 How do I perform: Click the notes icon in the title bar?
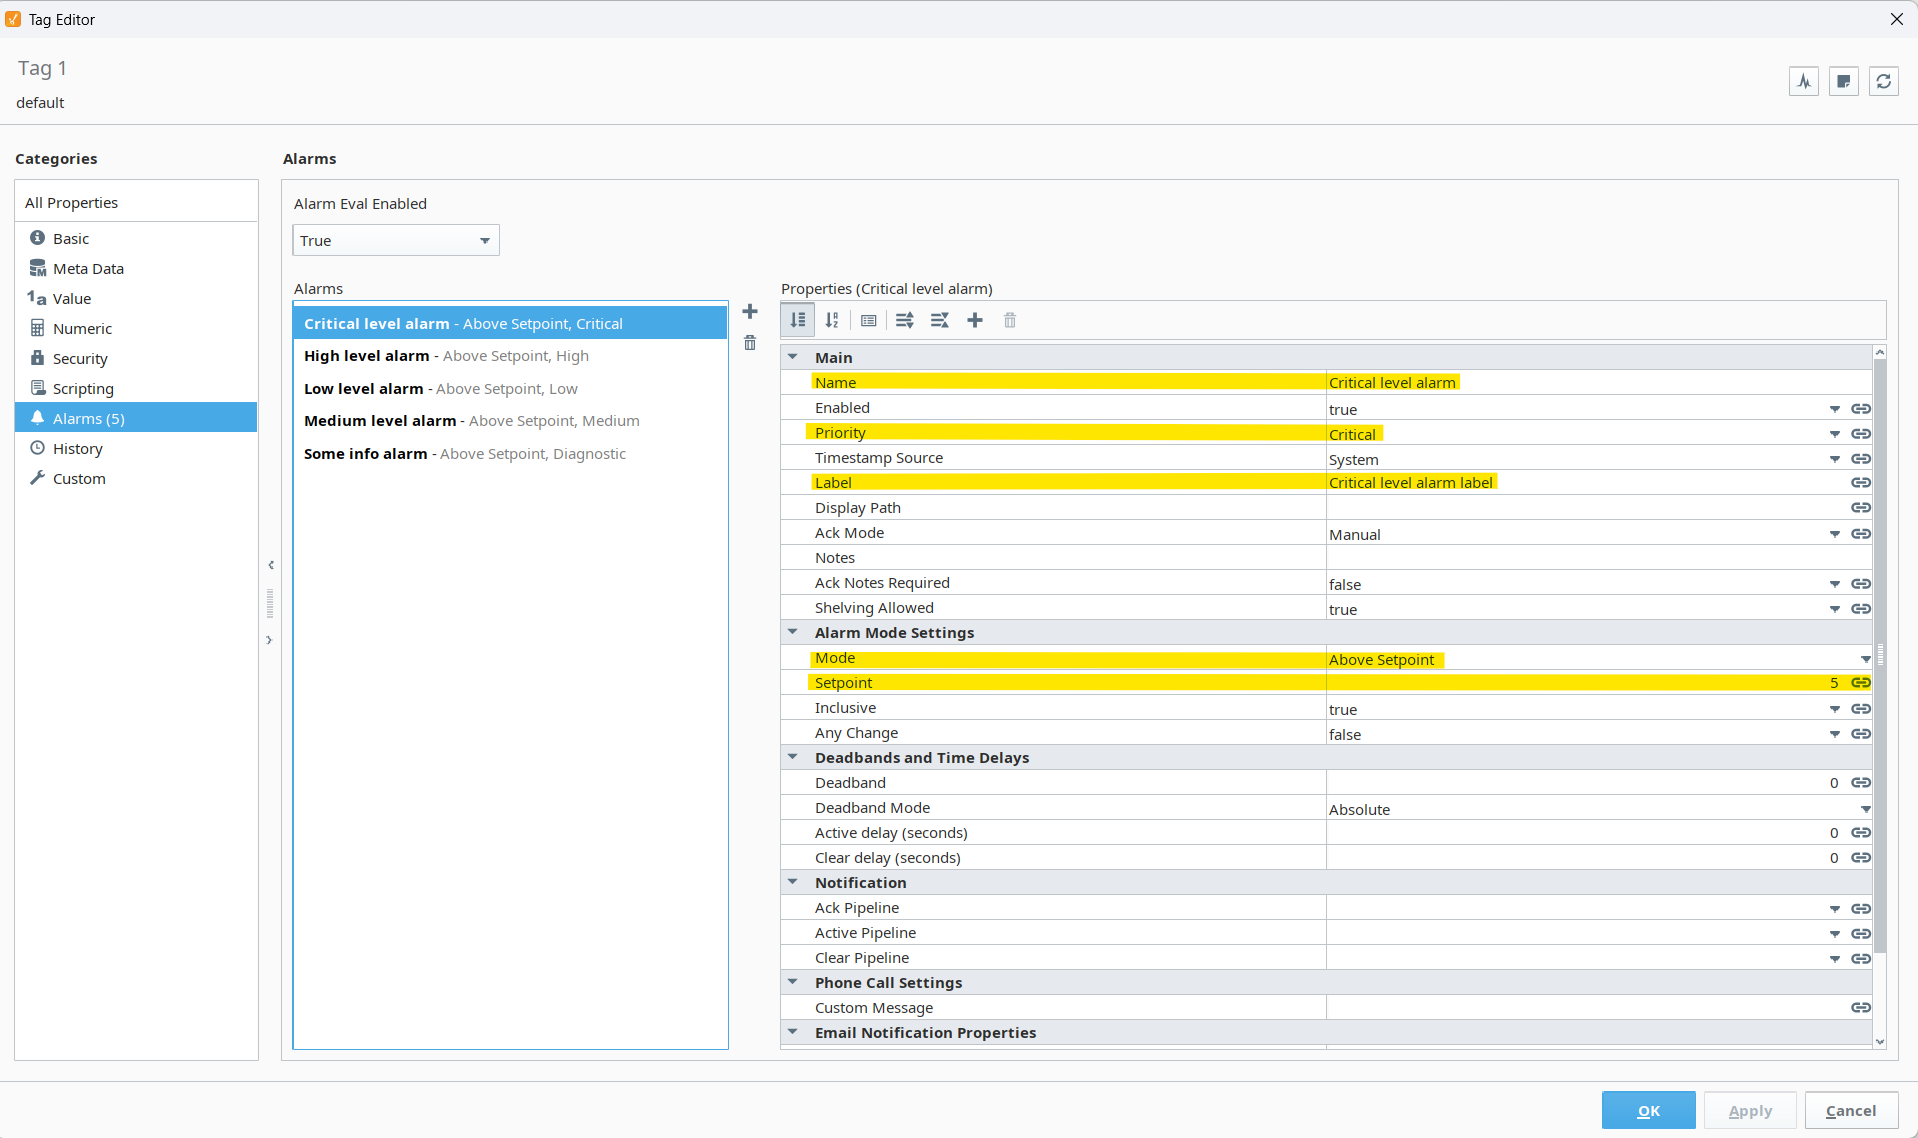click(1843, 81)
